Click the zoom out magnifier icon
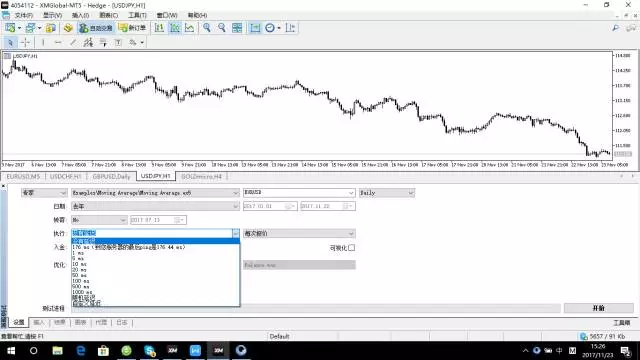Viewport: 640px width, 360px height. point(222,28)
